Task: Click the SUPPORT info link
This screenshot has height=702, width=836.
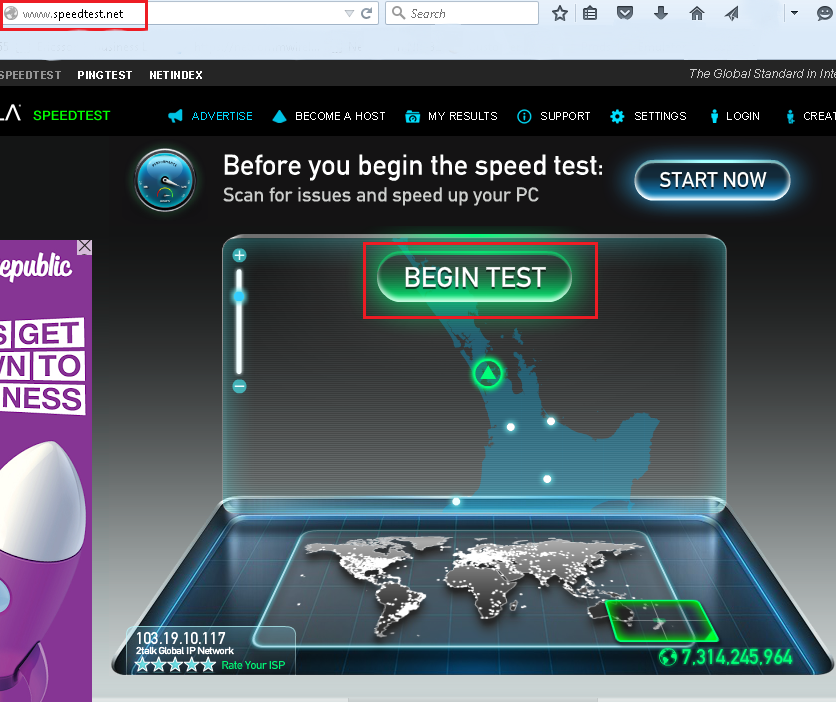Action: 553,116
